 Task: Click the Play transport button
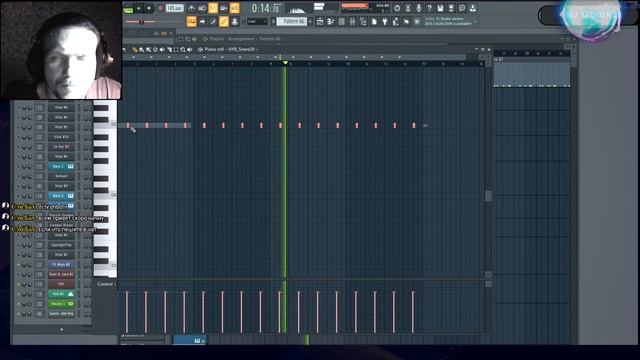139,8
